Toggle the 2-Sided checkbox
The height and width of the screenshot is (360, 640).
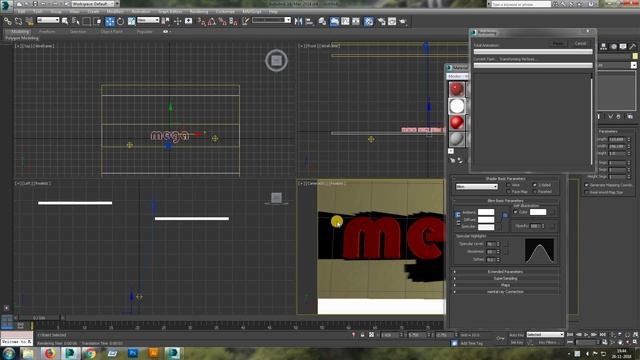(535, 185)
